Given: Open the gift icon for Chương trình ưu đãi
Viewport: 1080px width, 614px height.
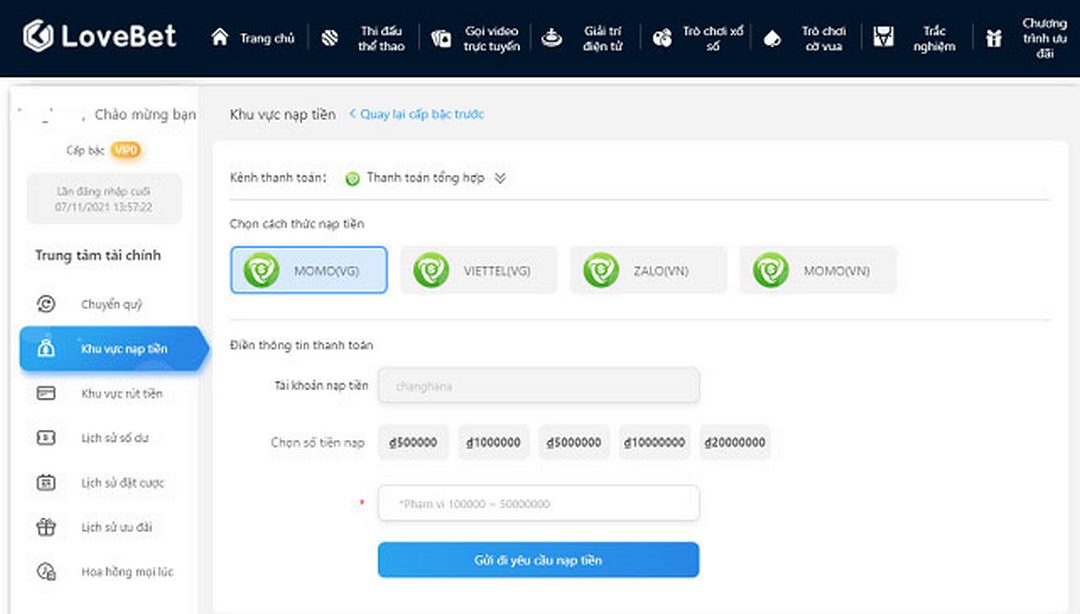Looking at the screenshot, I should [x=993, y=39].
